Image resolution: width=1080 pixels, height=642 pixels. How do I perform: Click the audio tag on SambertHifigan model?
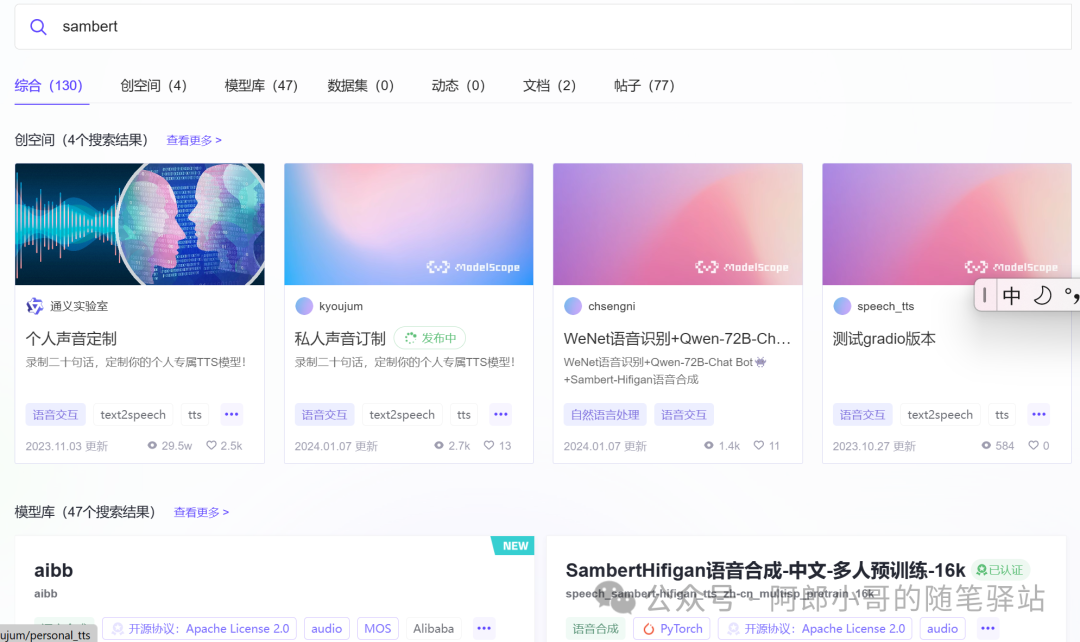tap(942, 628)
